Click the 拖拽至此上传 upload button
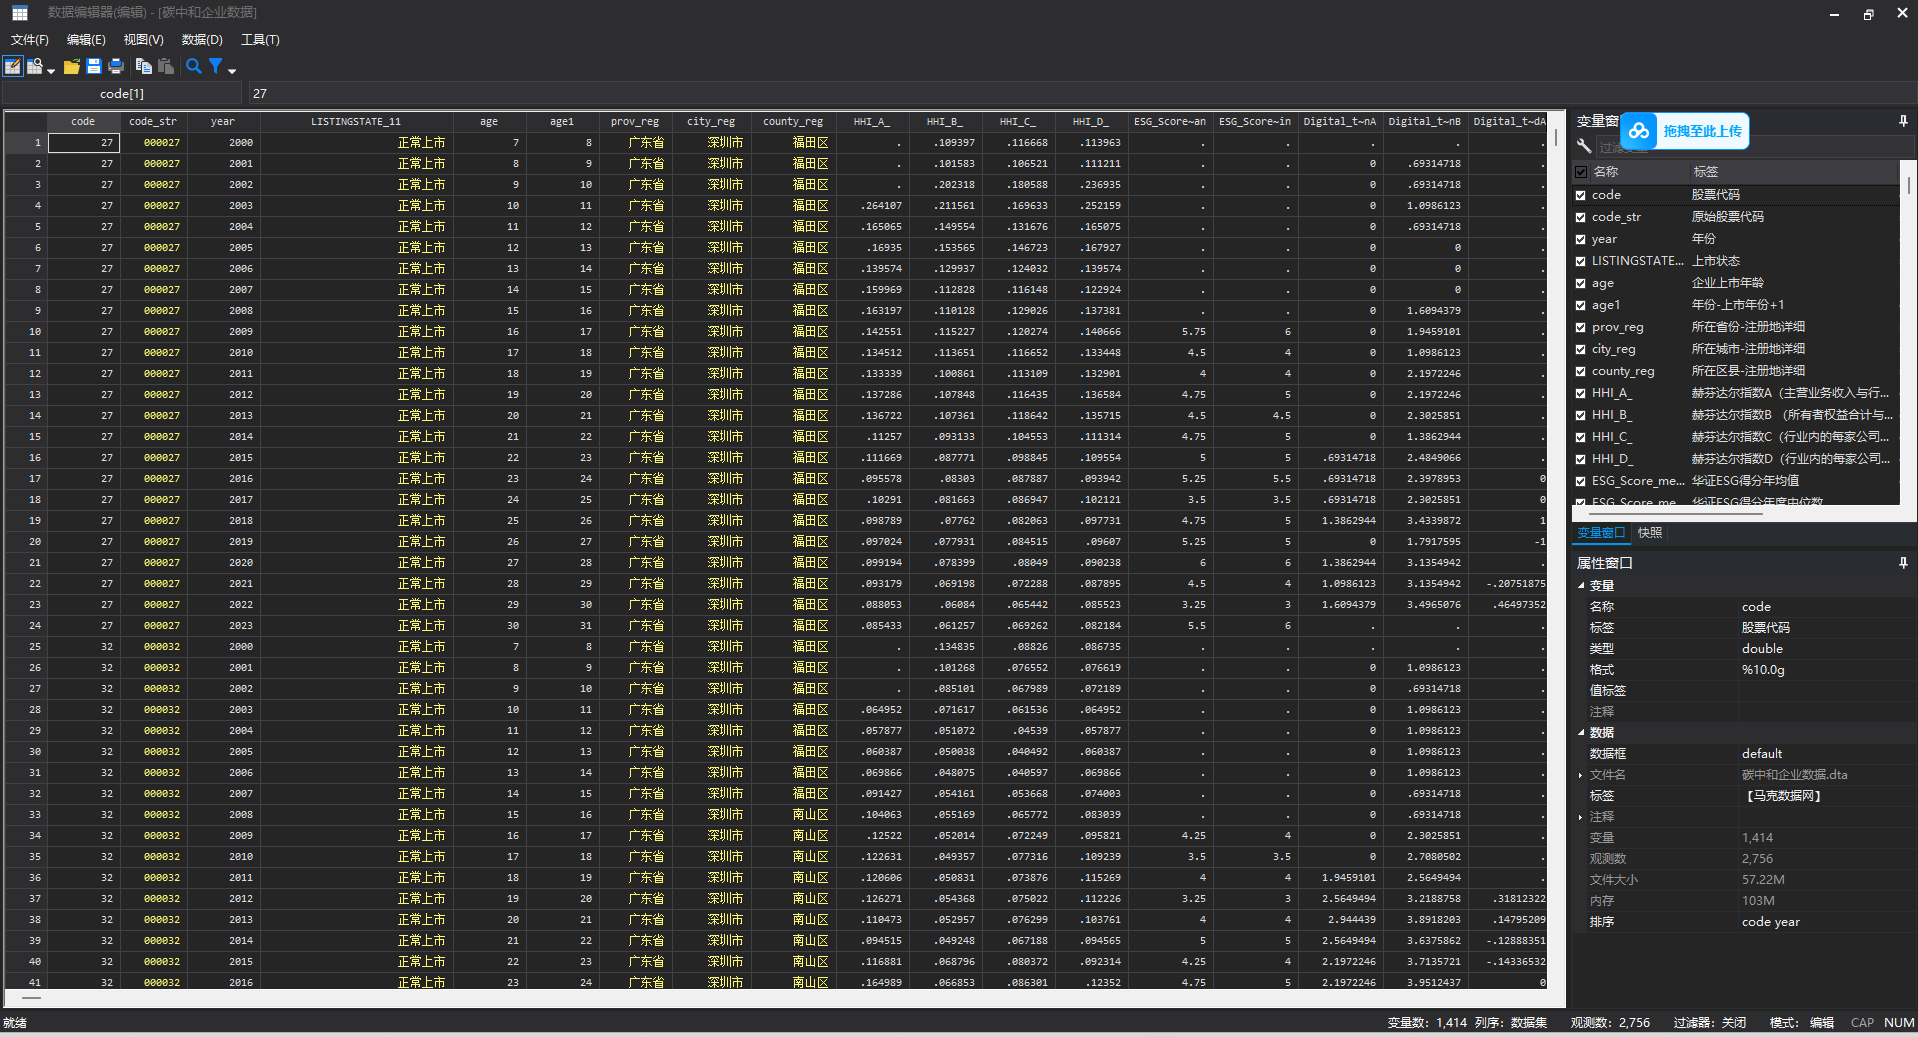The width and height of the screenshot is (1918, 1037). [x=1685, y=131]
